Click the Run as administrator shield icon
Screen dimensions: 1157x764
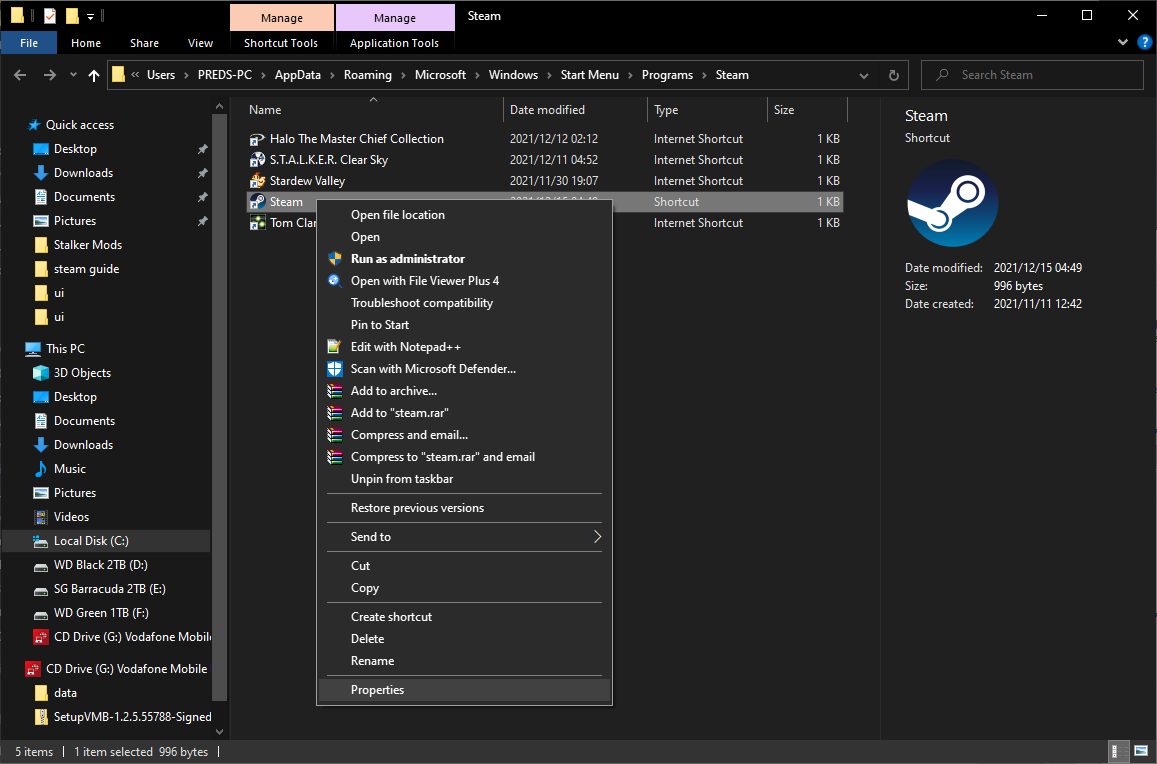pos(335,258)
